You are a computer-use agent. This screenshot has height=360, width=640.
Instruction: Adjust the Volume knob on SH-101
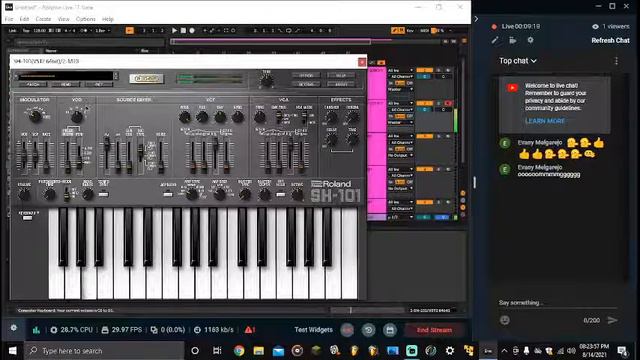[x=24, y=195]
